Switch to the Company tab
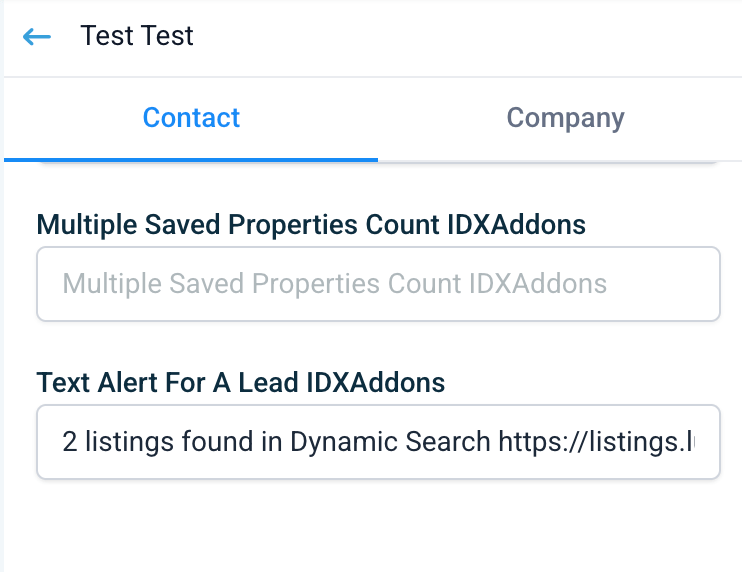The height and width of the screenshot is (572, 742). click(x=565, y=118)
